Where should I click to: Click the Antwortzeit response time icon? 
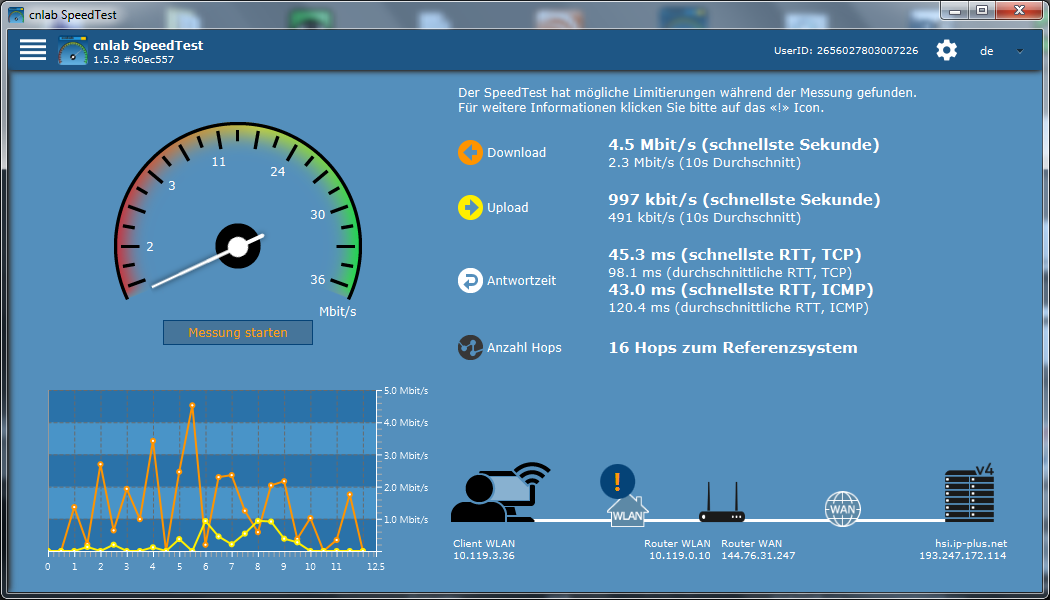(470, 281)
